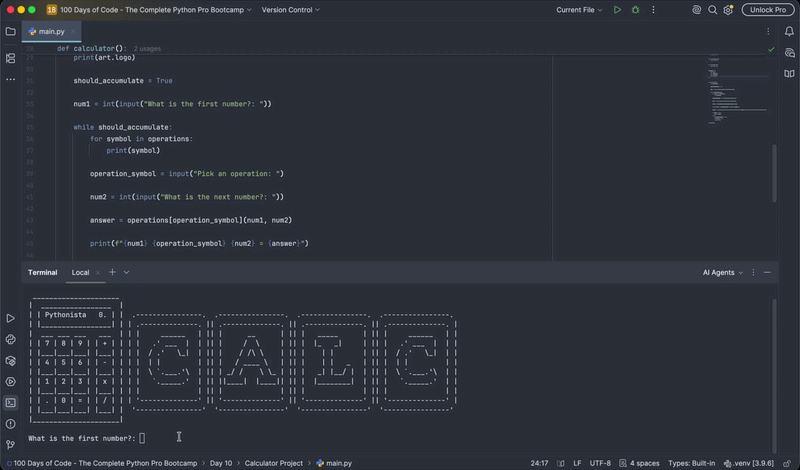Hide the Terminal panel with minimize dash
Image resolution: width=800 pixels, height=470 pixels.
767,273
